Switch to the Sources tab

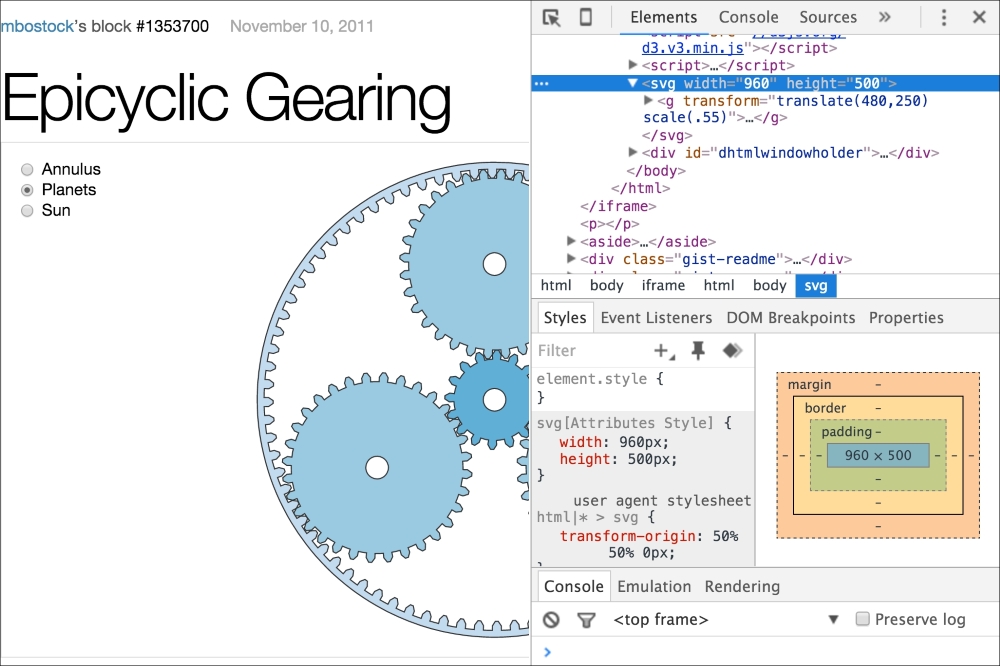coord(827,17)
